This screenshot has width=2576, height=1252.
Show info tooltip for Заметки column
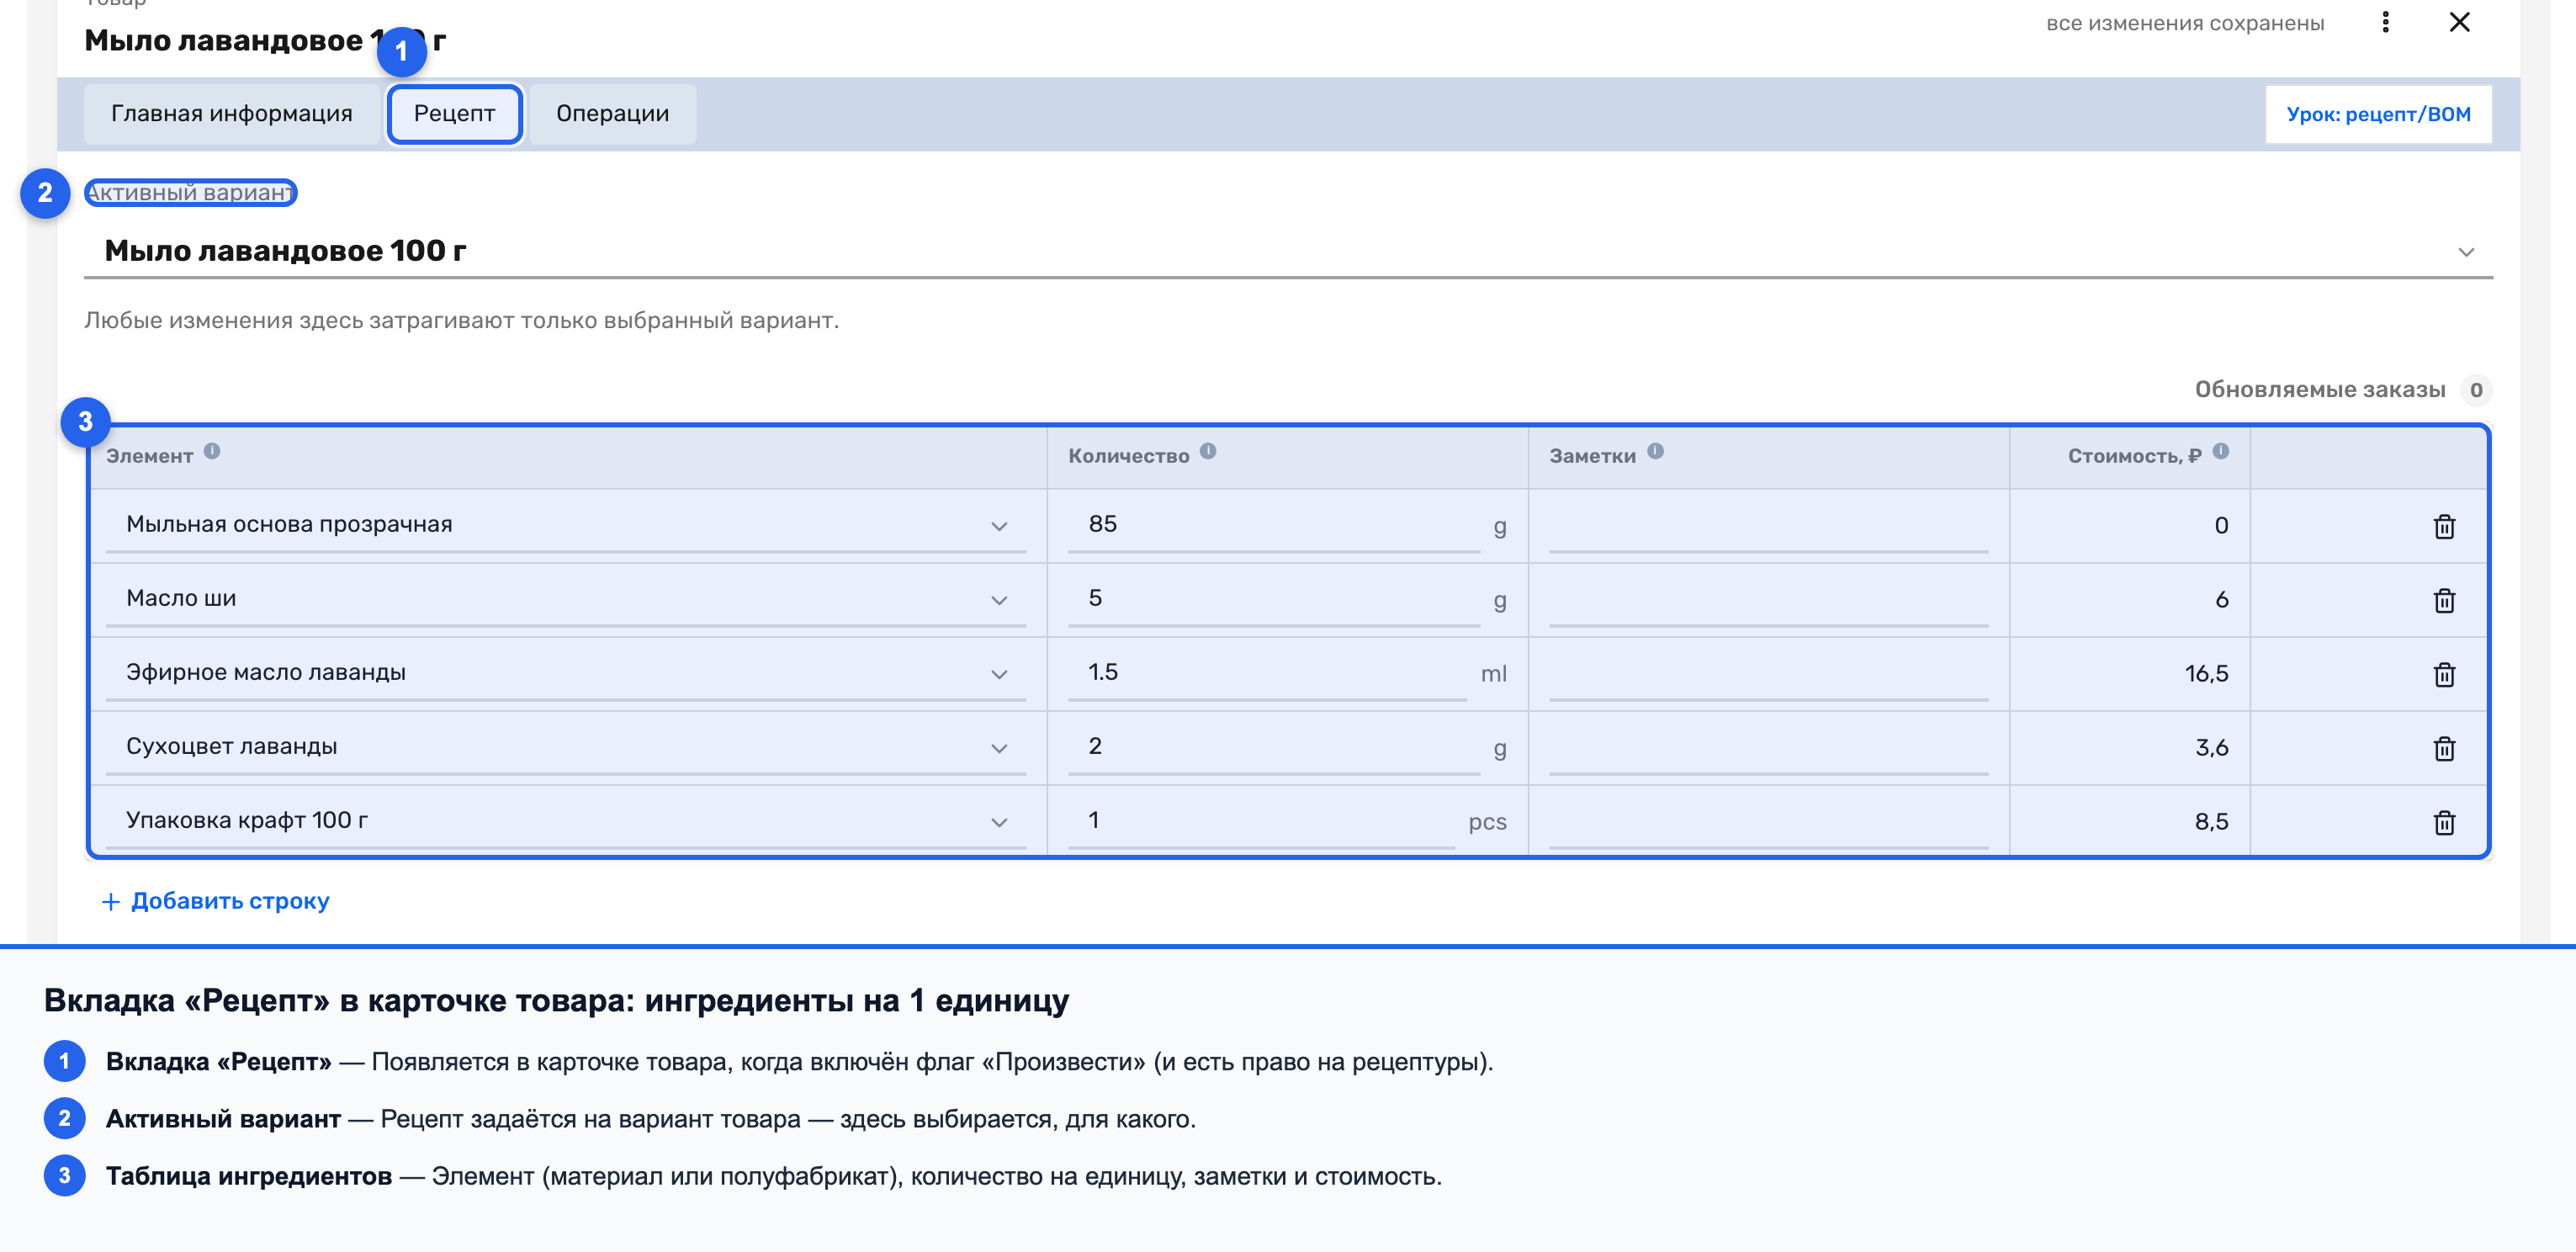click(x=1655, y=451)
